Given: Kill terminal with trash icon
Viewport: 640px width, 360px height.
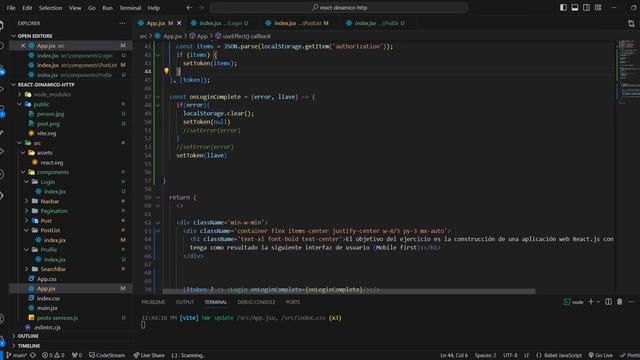Looking at the screenshot, I should [619, 302].
